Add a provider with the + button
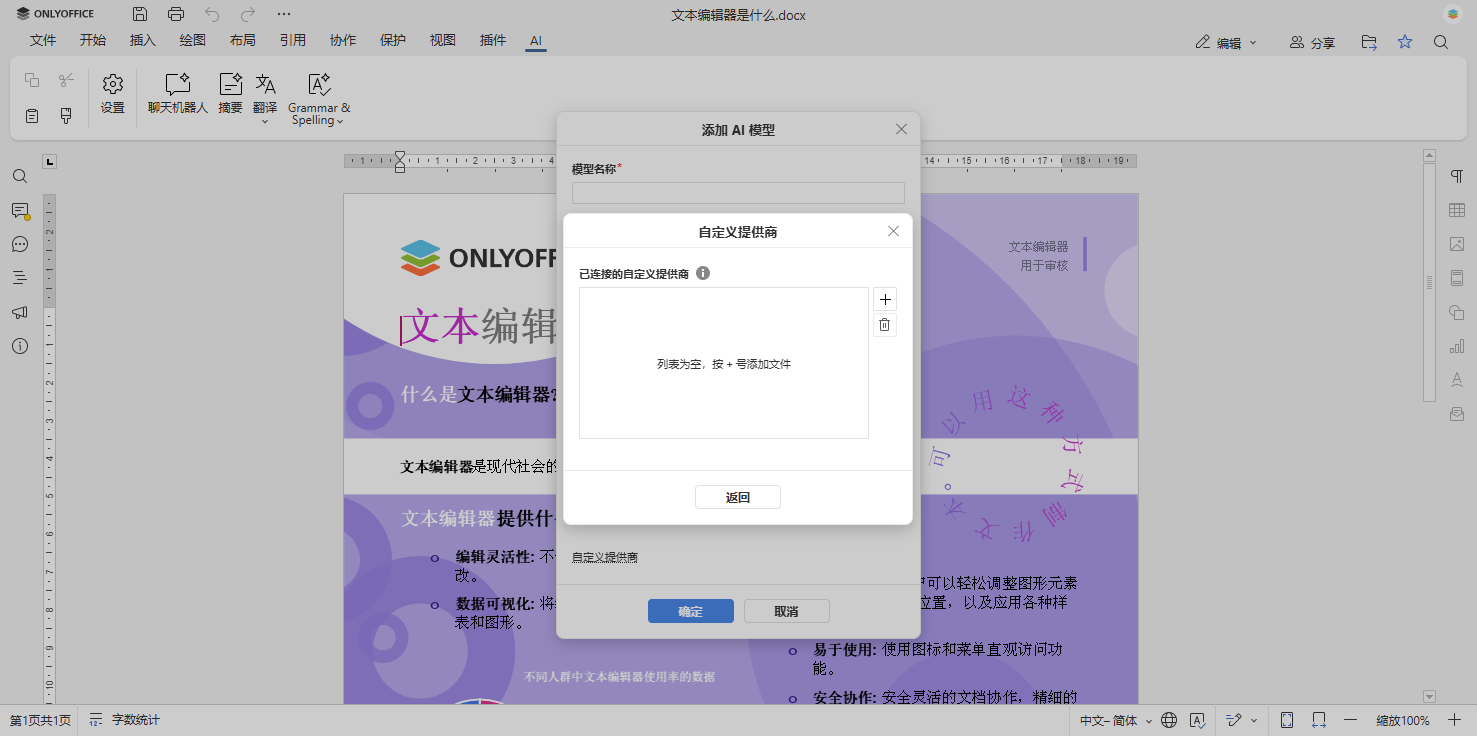 [884, 299]
